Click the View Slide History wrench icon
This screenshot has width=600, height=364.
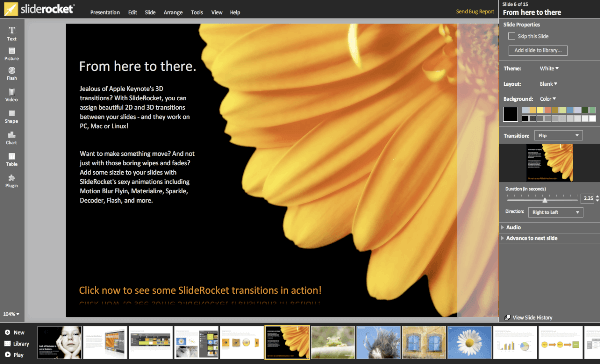pyautogui.click(x=507, y=317)
